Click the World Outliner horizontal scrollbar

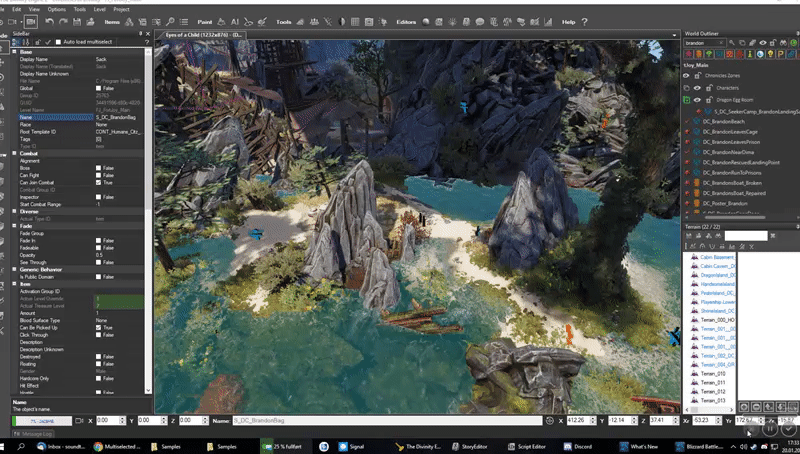point(735,217)
